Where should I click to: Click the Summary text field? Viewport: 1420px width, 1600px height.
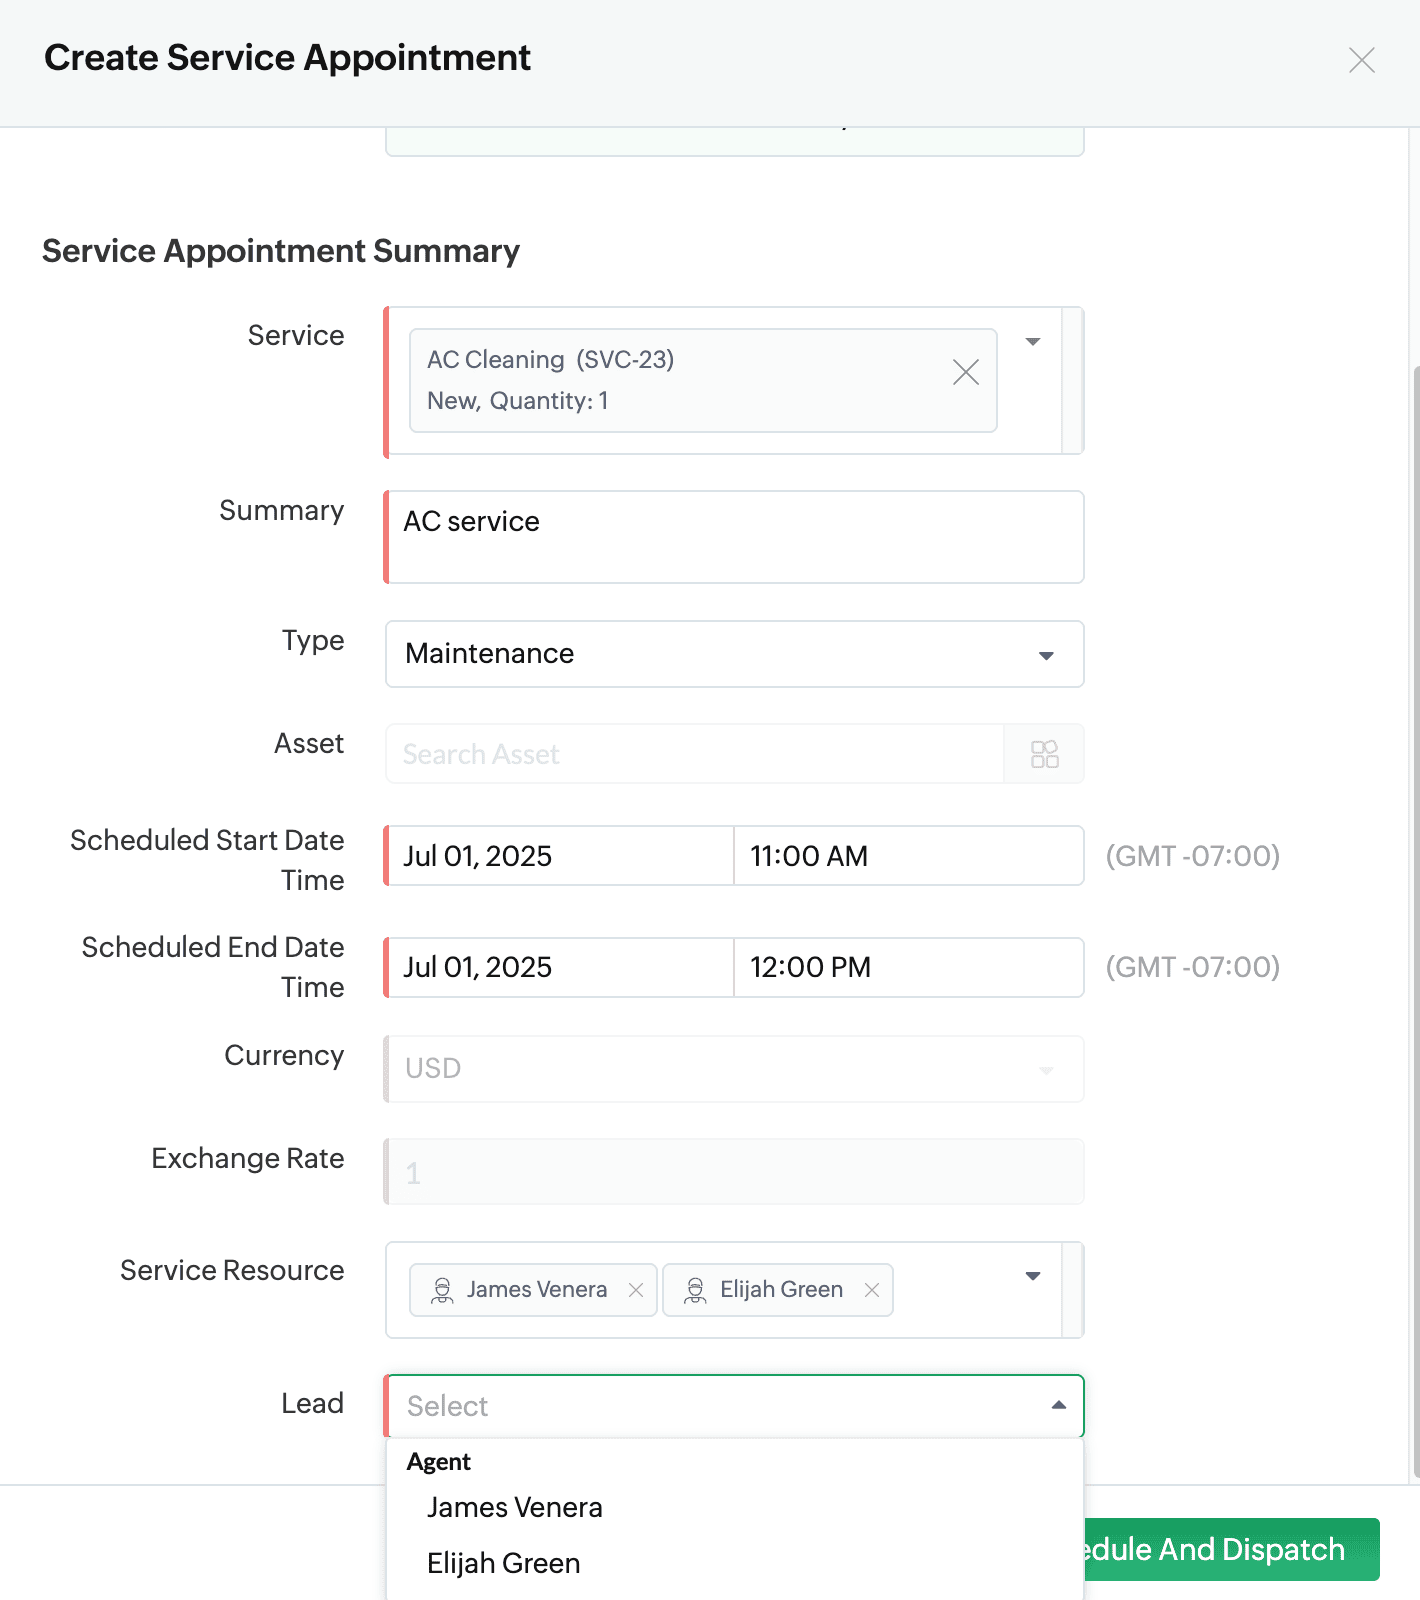pyautogui.click(x=734, y=537)
